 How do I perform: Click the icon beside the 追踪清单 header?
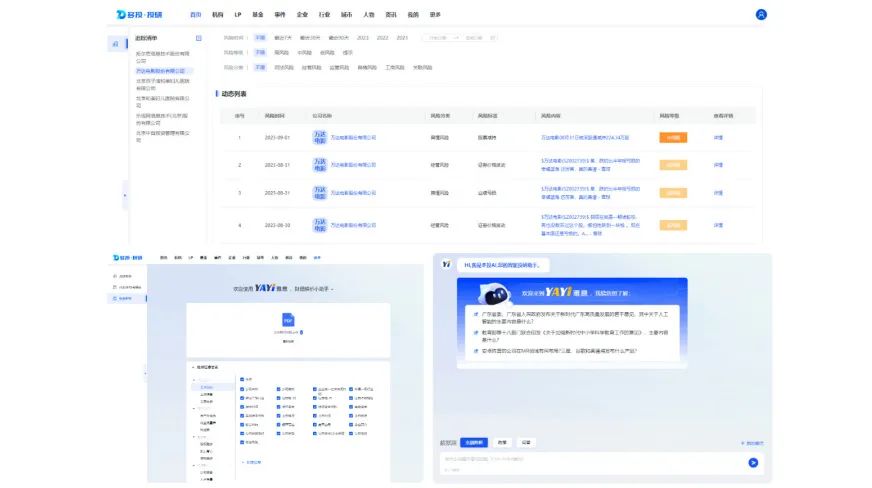199,38
